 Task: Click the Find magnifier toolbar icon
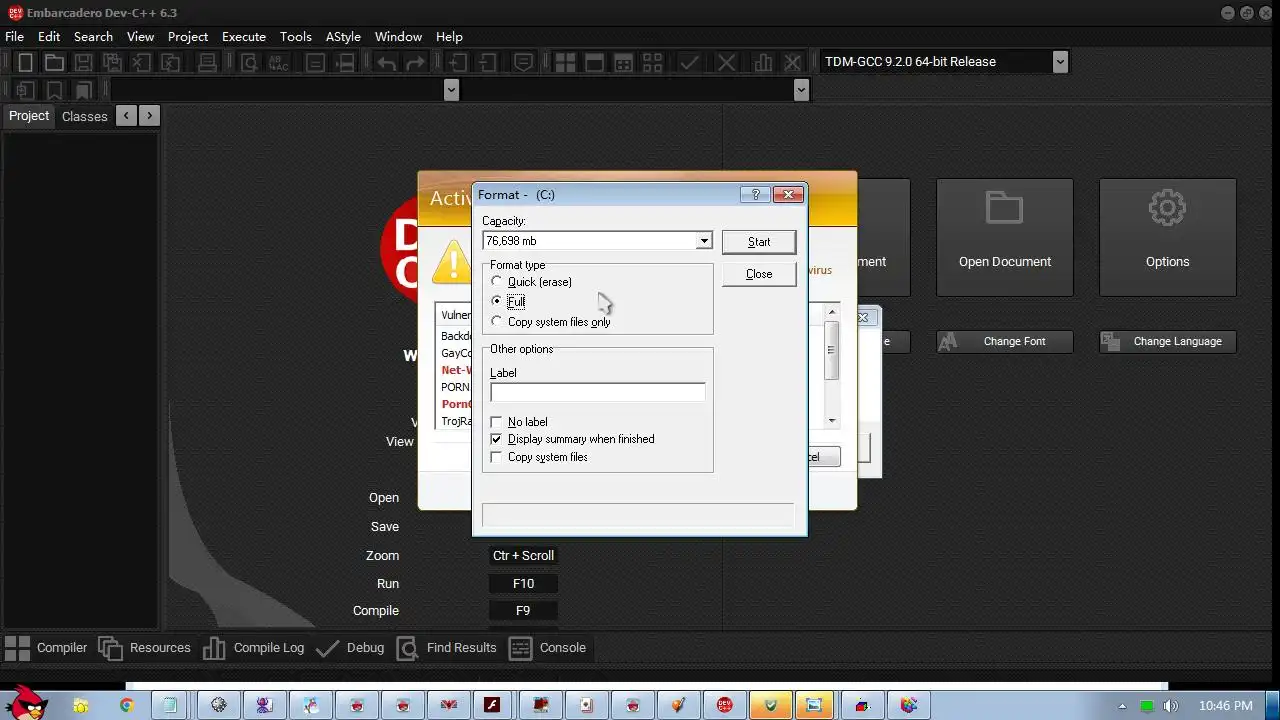point(249,62)
